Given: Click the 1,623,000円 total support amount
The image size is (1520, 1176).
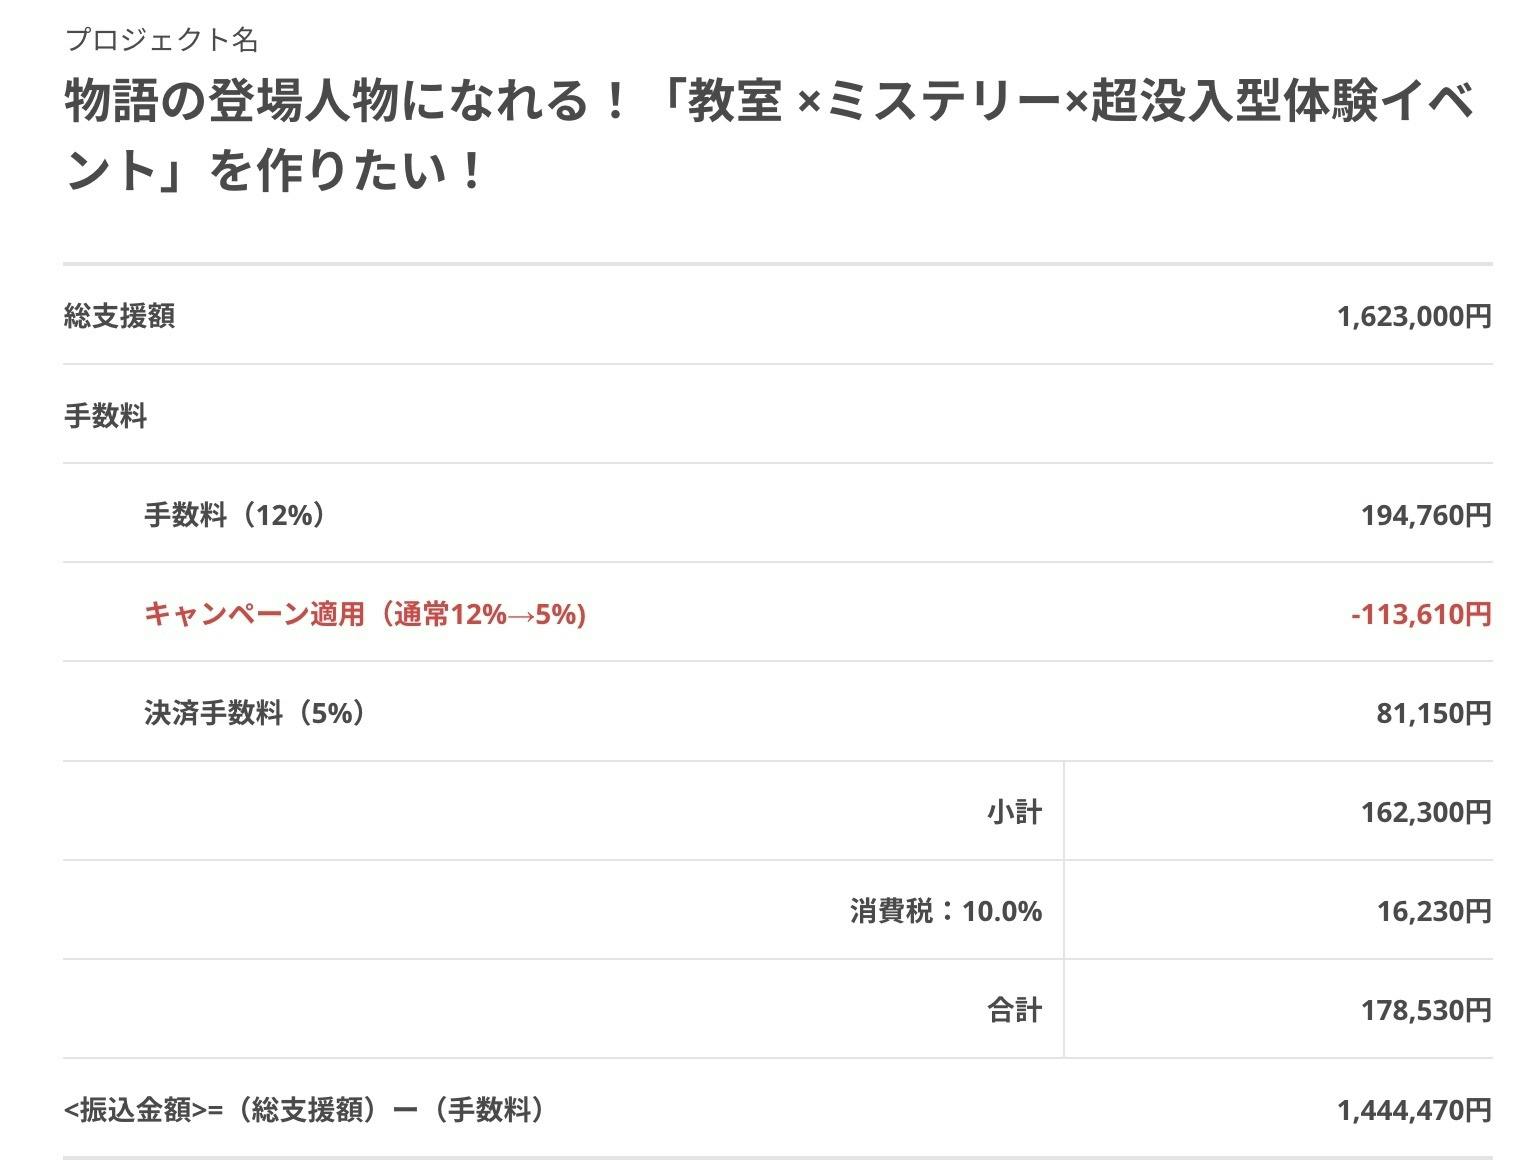Looking at the screenshot, I should point(1413,317).
